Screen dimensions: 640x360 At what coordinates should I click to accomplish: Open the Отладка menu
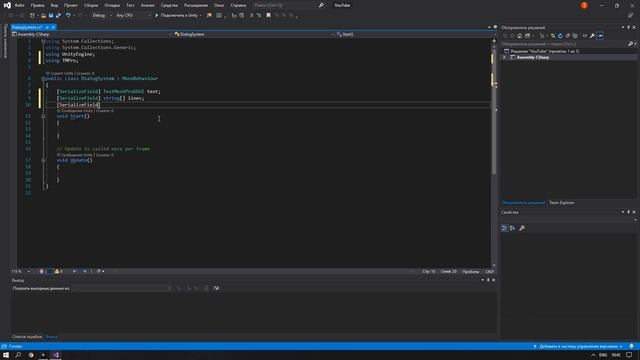click(112, 5)
